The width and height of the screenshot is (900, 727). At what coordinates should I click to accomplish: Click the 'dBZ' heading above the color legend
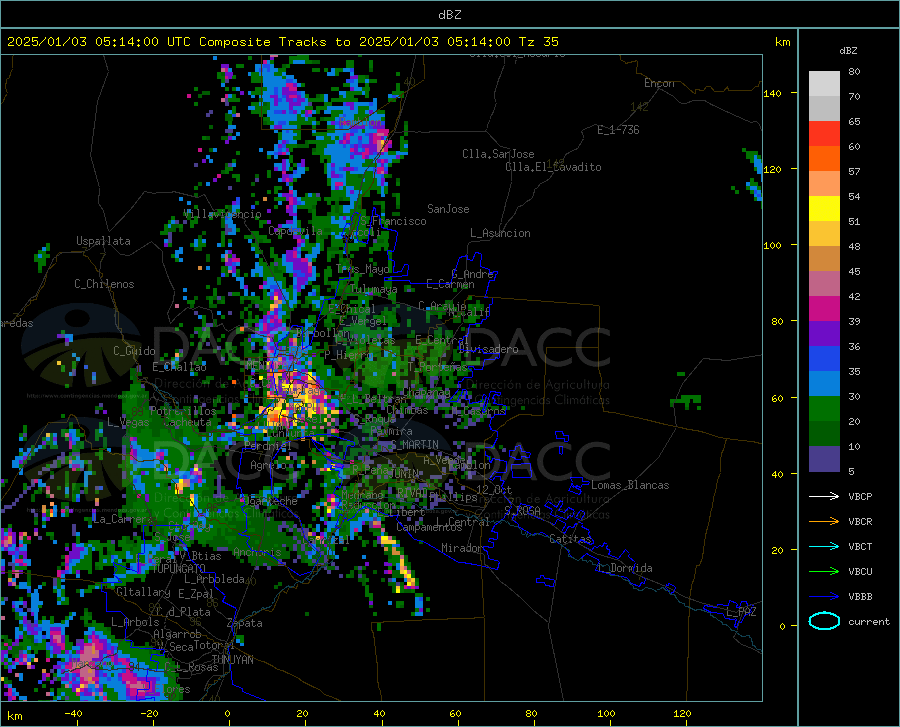(848, 50)
